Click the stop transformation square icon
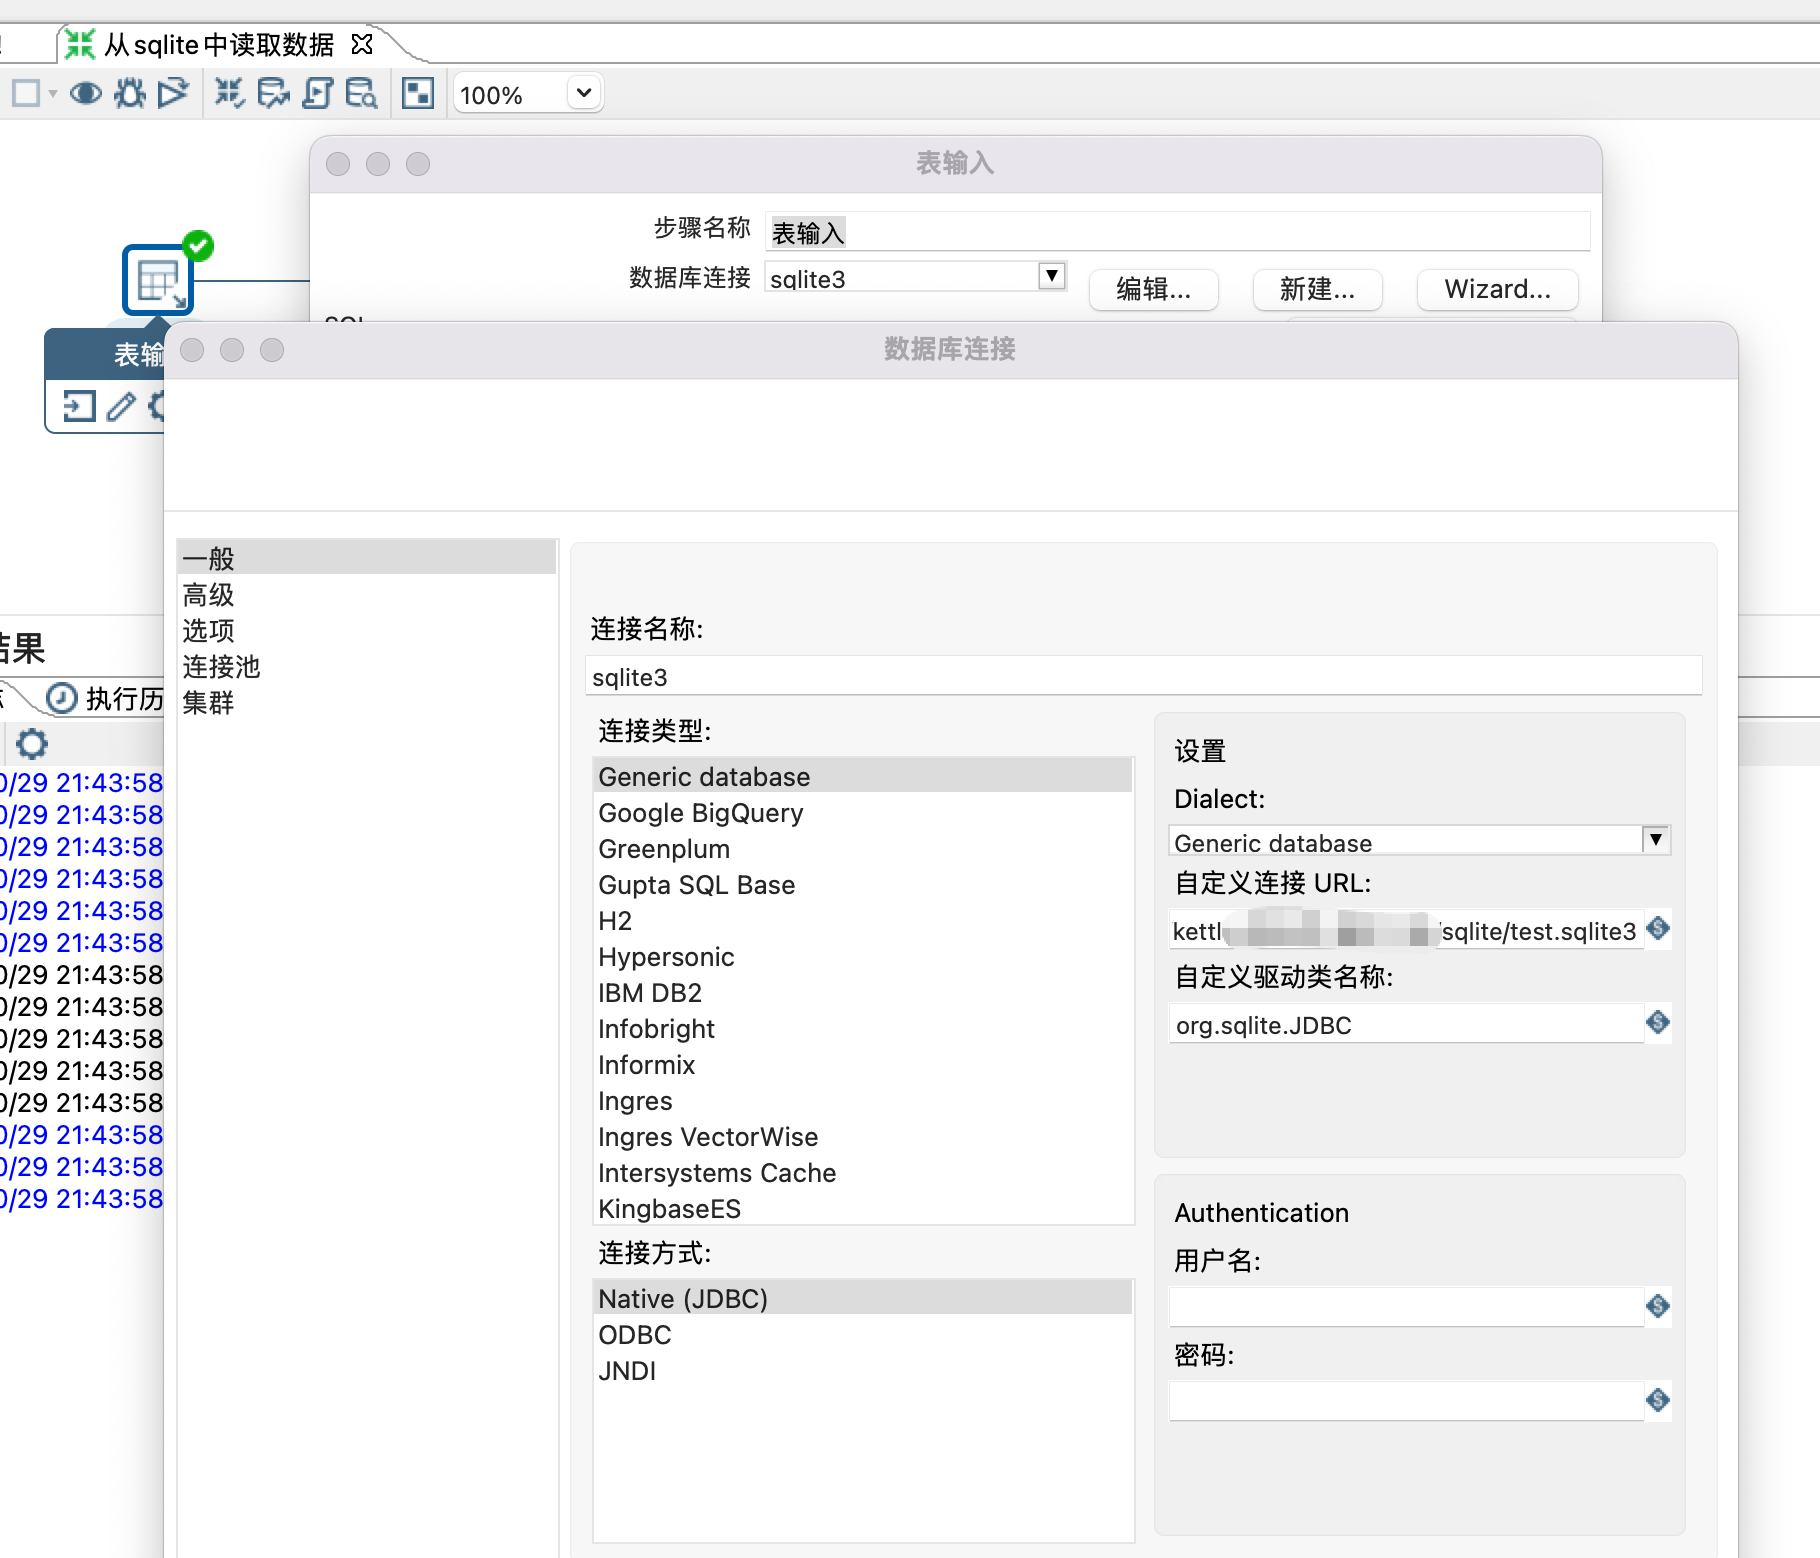 click(x=26, y=94)
